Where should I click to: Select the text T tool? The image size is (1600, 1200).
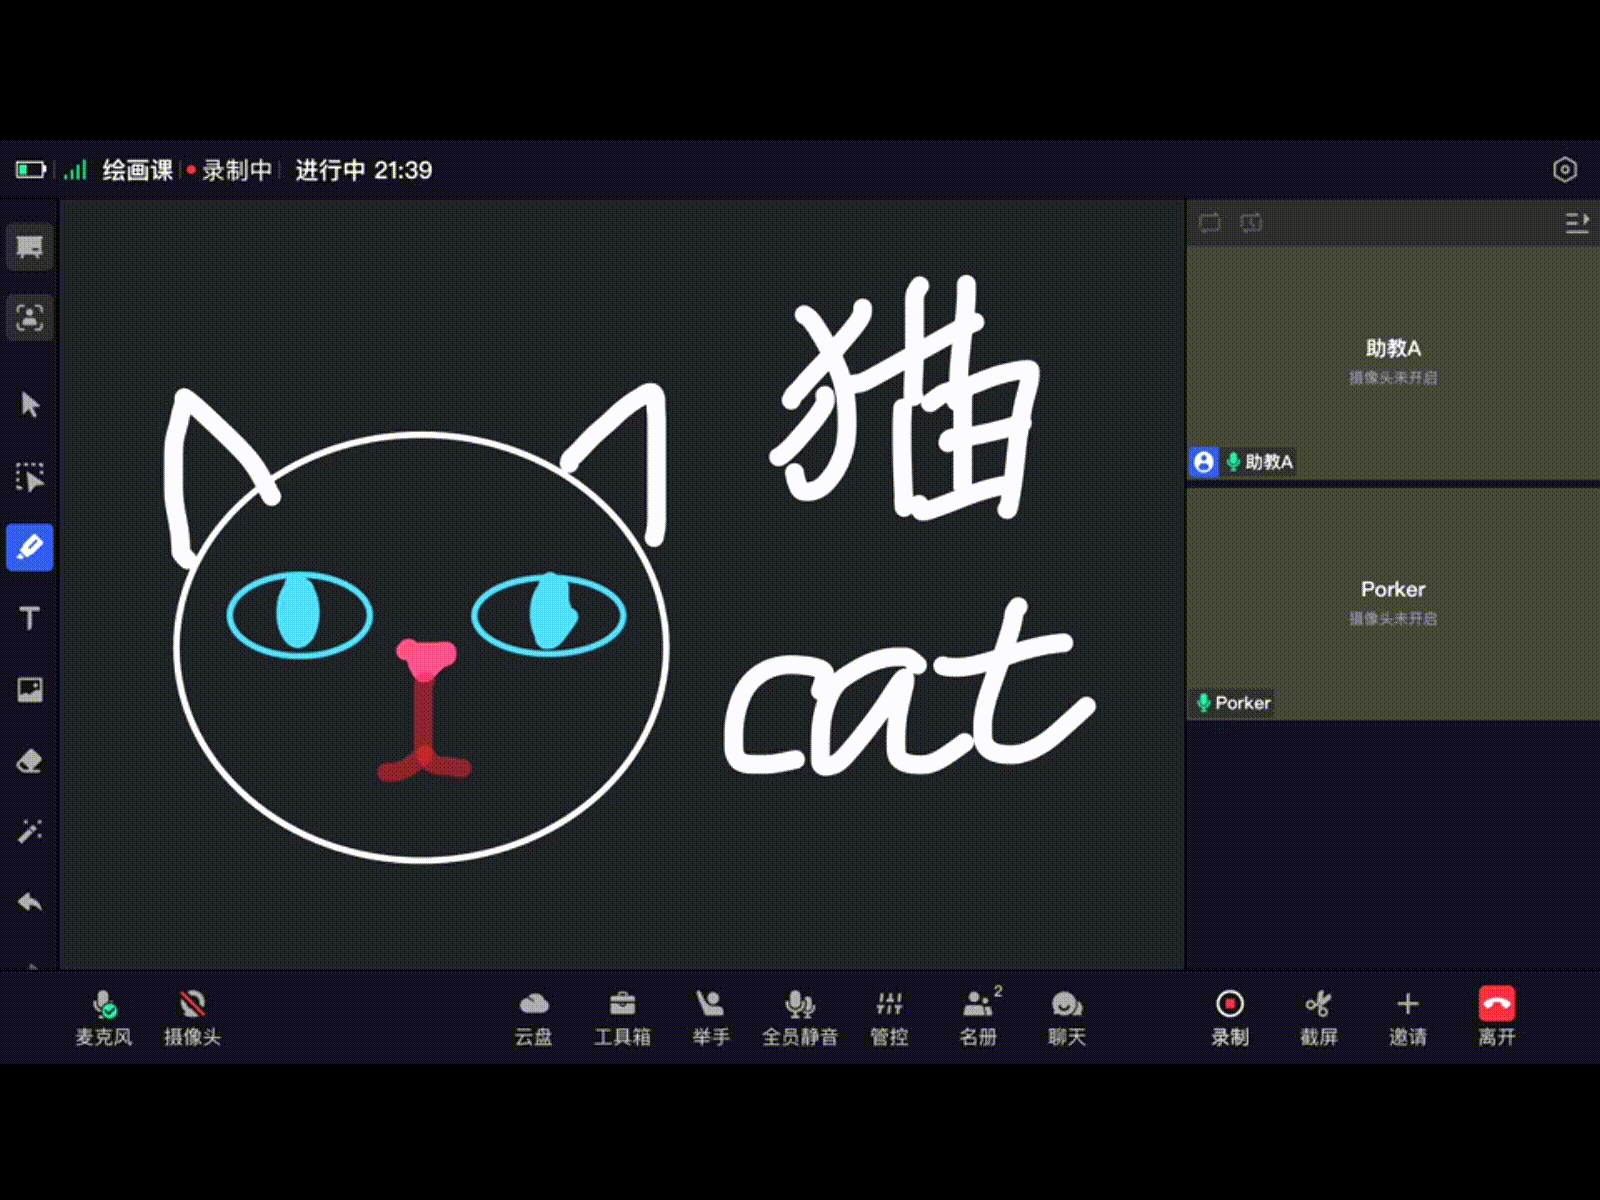[30, 619]
